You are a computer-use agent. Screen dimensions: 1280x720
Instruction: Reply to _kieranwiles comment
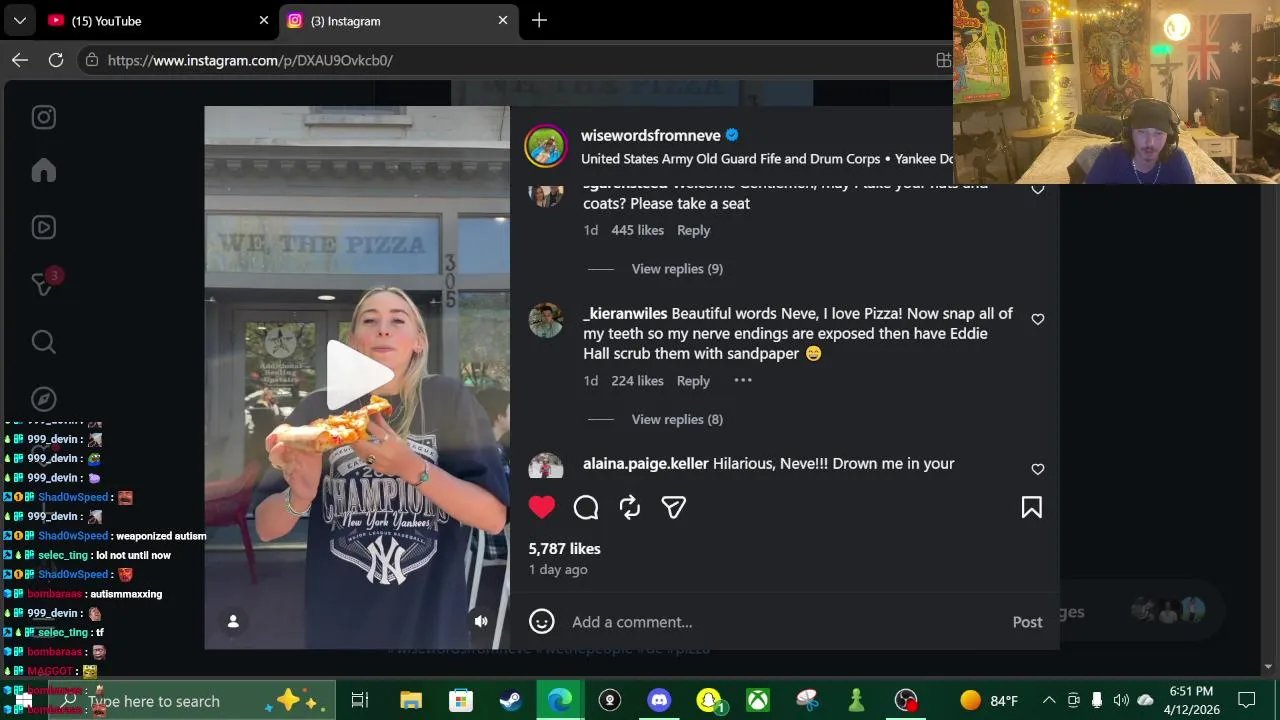(x=693, y=380)
